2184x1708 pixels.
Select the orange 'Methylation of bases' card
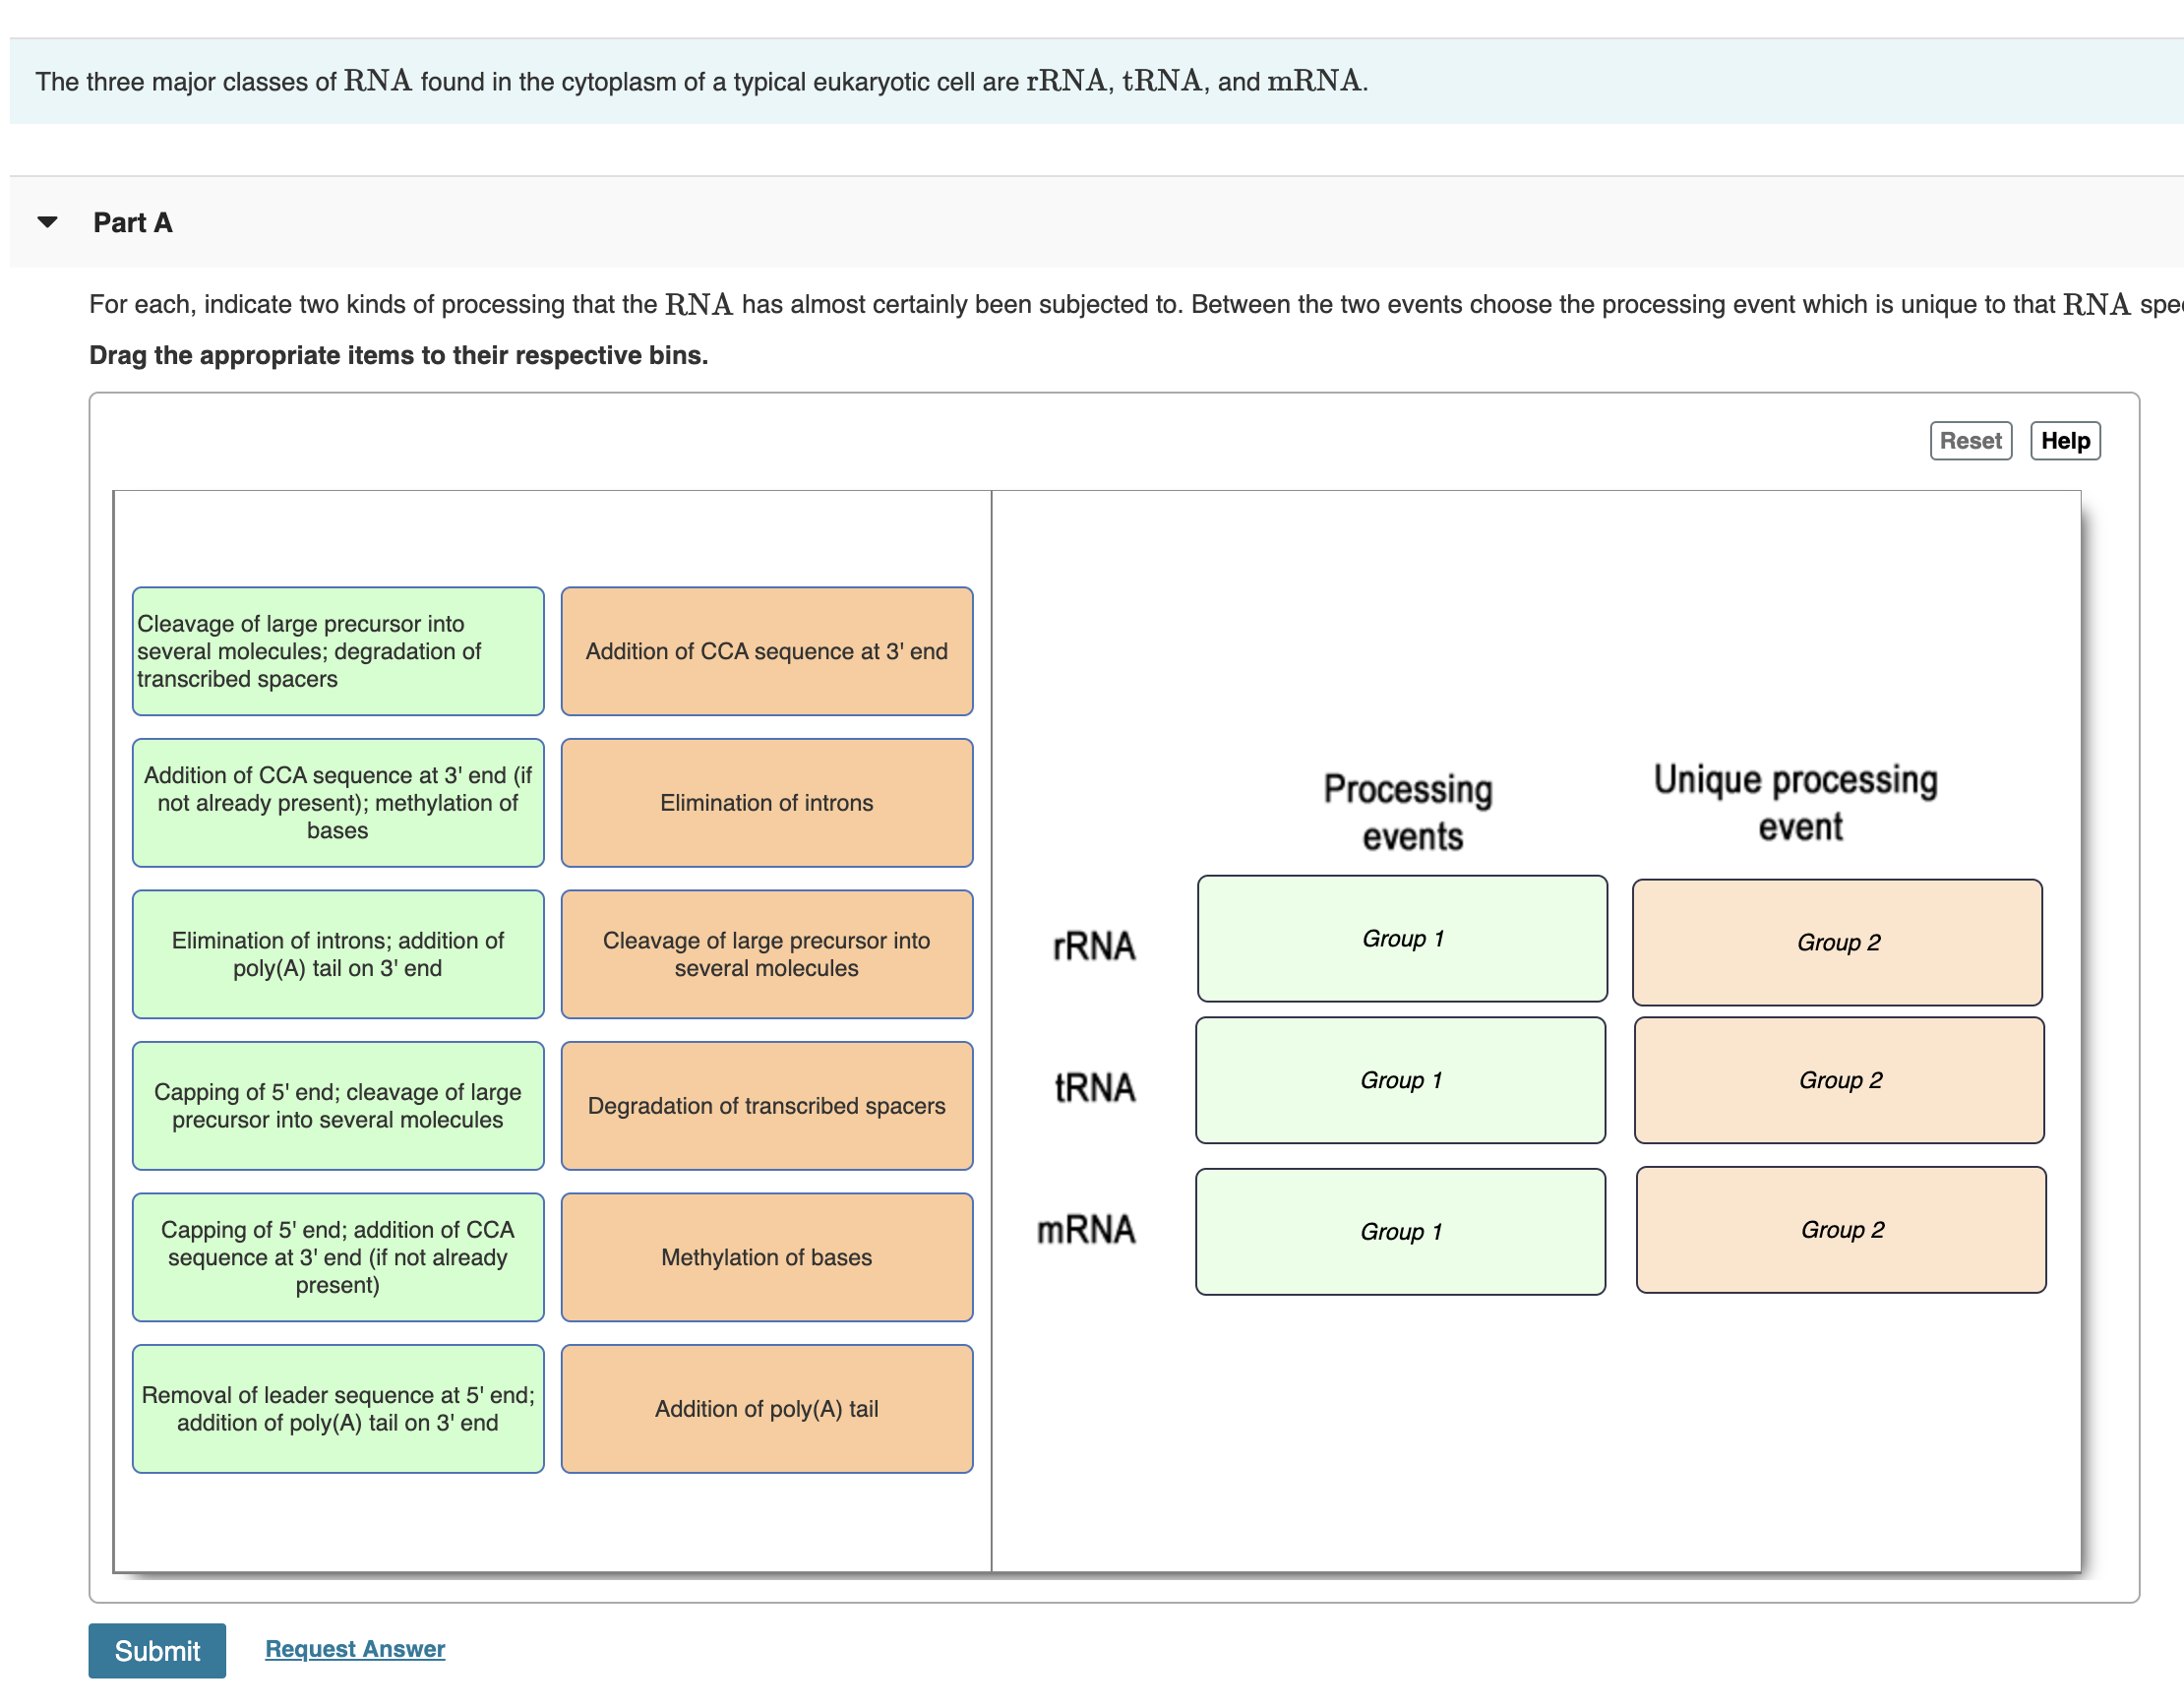click(x=767, y=1257)
